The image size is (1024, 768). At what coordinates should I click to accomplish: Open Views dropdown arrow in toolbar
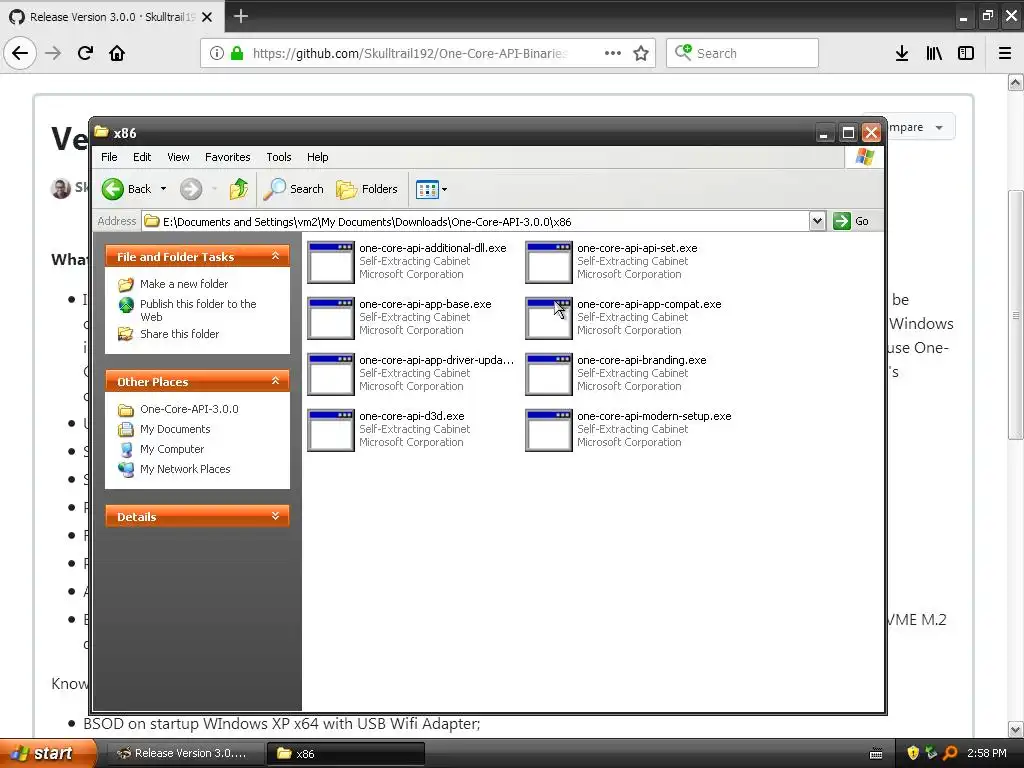coord(445,189)
